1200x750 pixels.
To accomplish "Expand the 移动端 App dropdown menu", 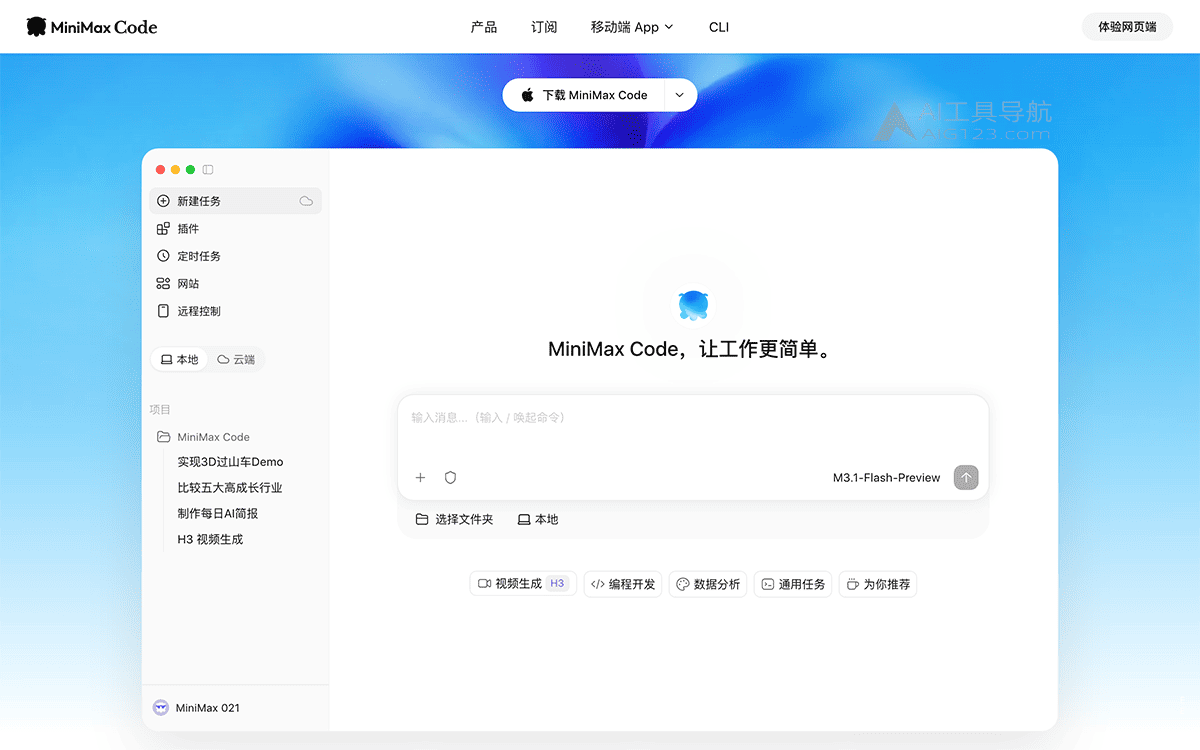I will point(632,27).
